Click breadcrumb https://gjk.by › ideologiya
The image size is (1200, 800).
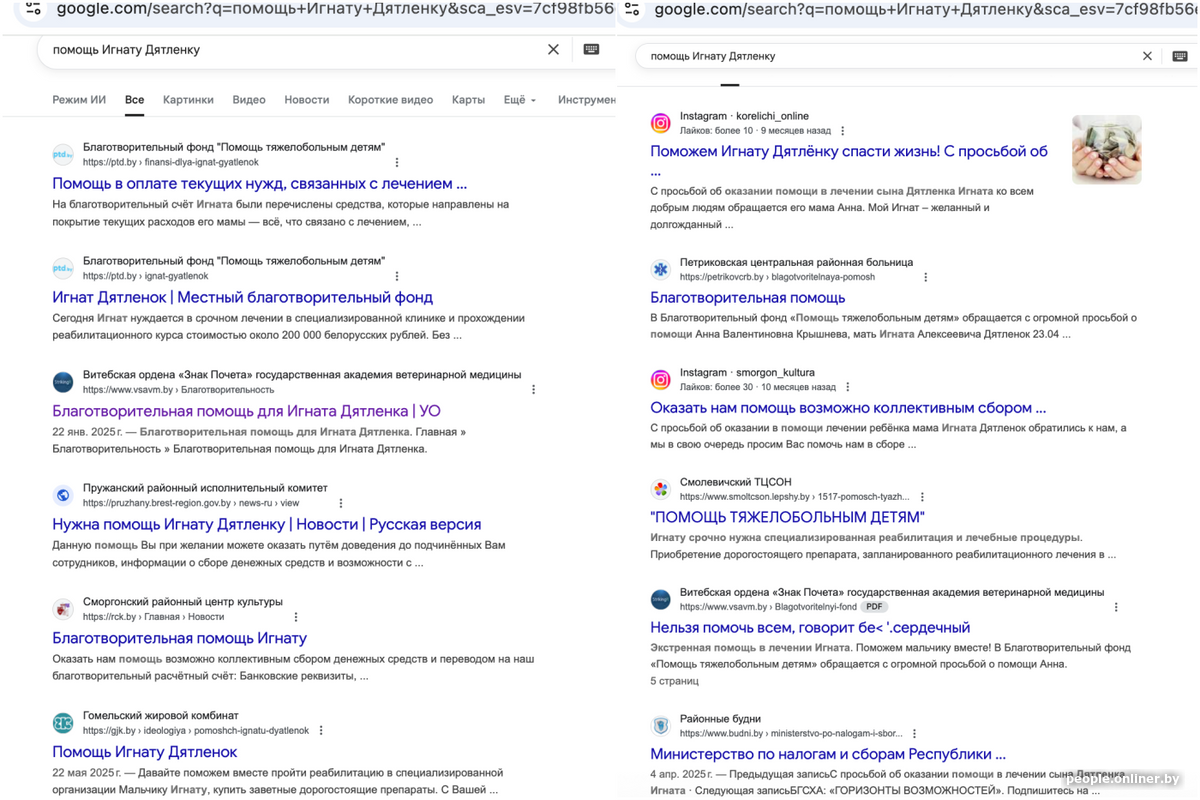196,731
